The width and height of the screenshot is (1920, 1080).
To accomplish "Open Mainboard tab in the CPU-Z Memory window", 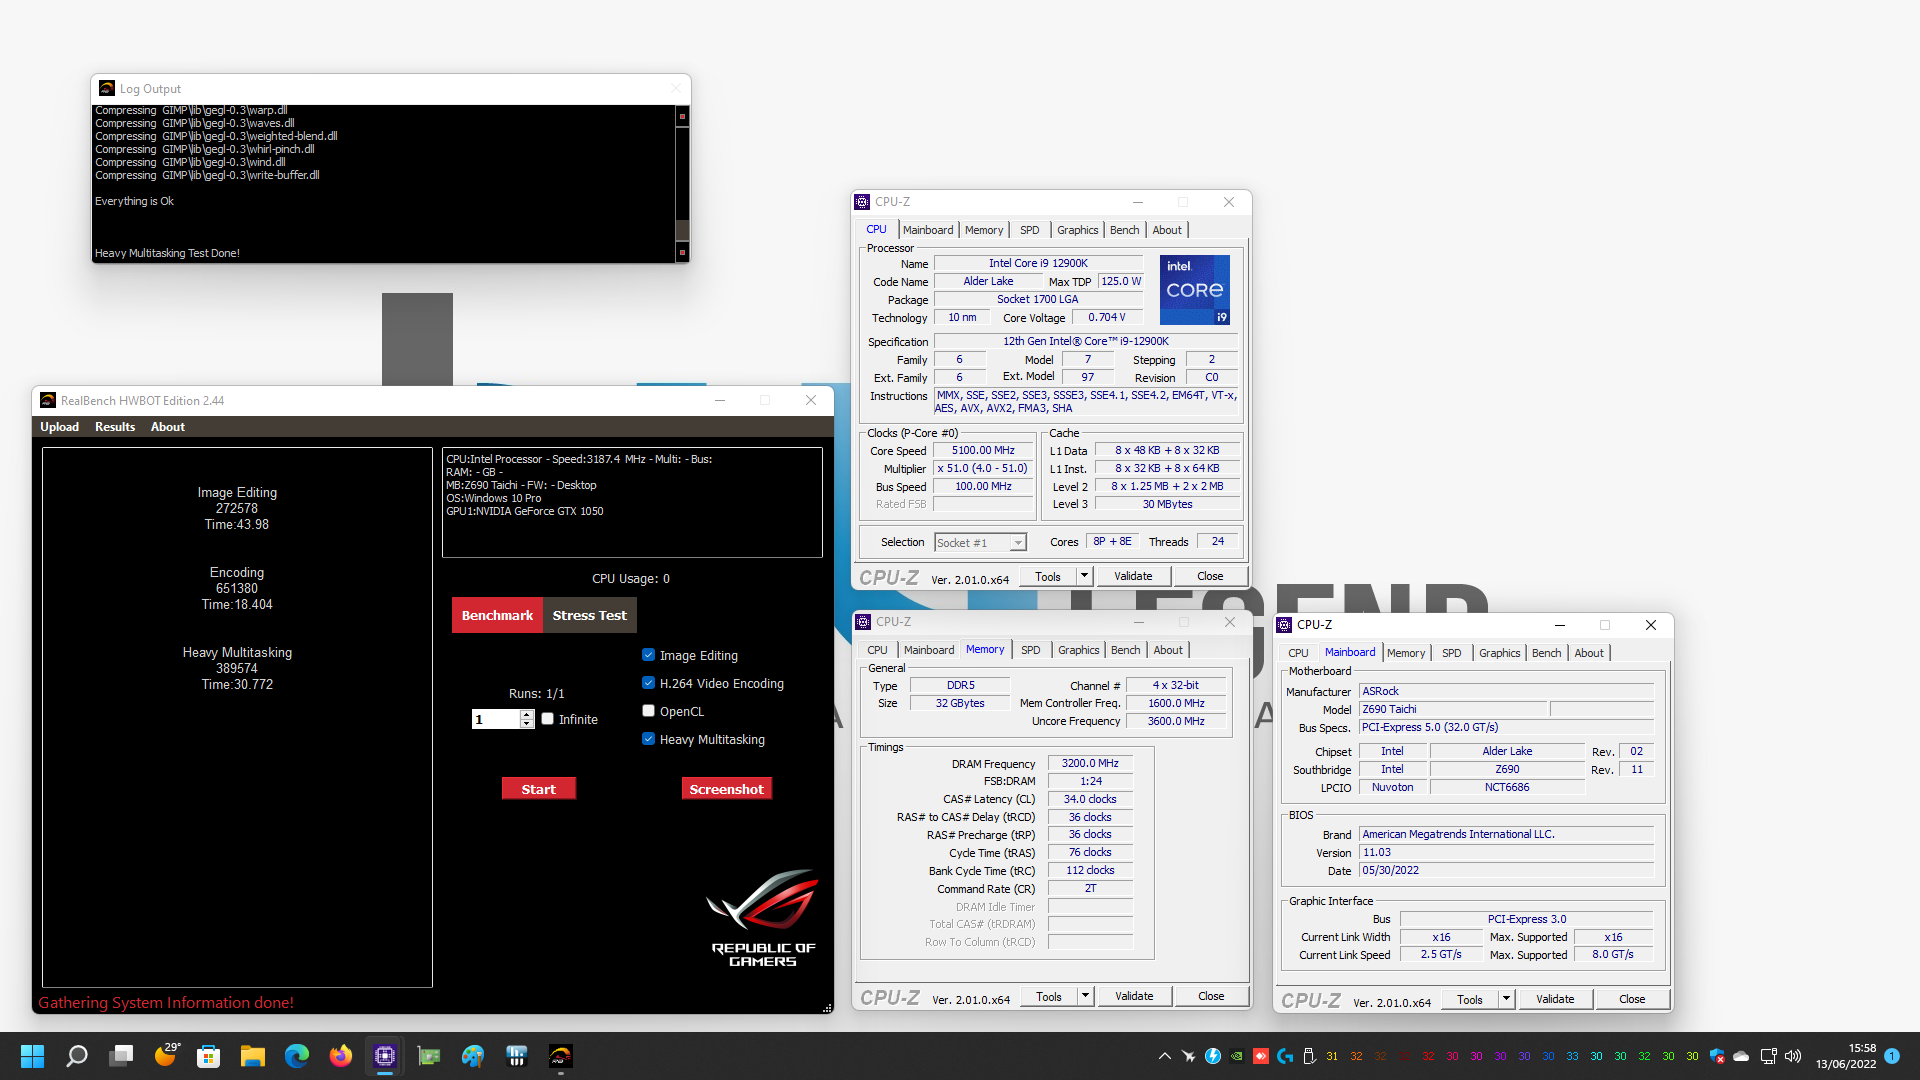I will [929, 650].
